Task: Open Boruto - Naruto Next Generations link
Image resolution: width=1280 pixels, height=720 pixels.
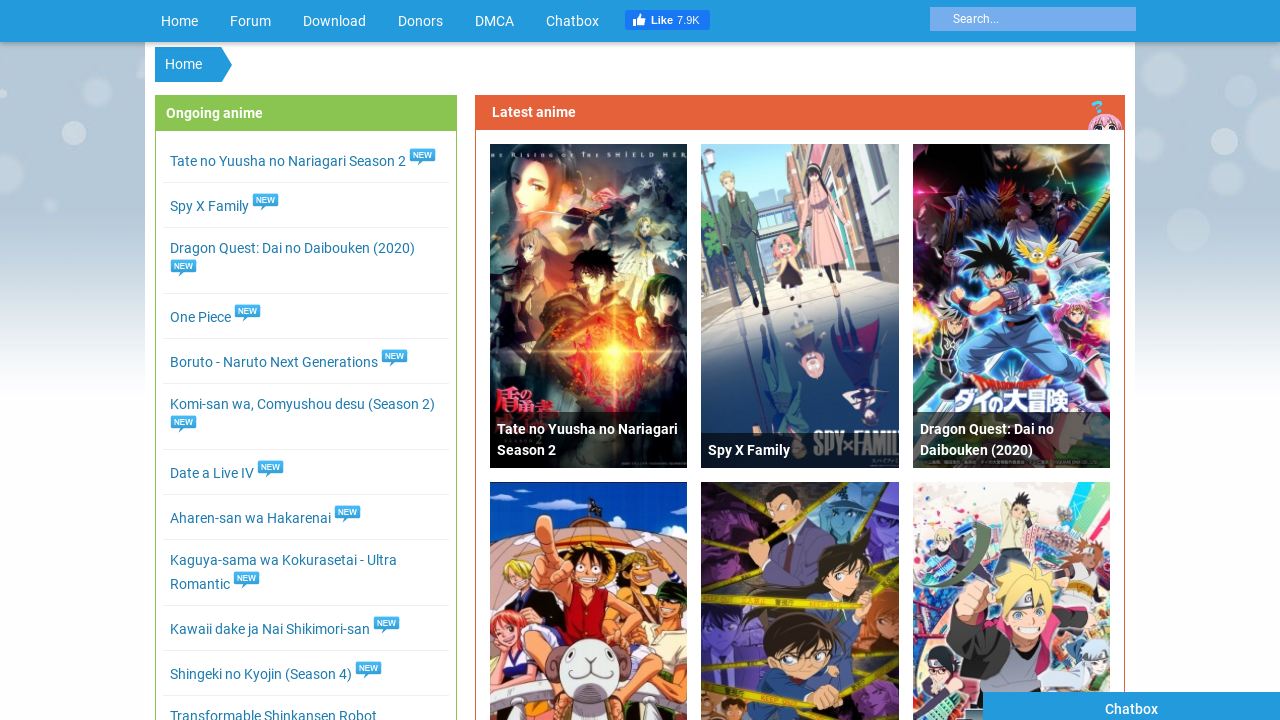Action: click(x=274, y=362)
